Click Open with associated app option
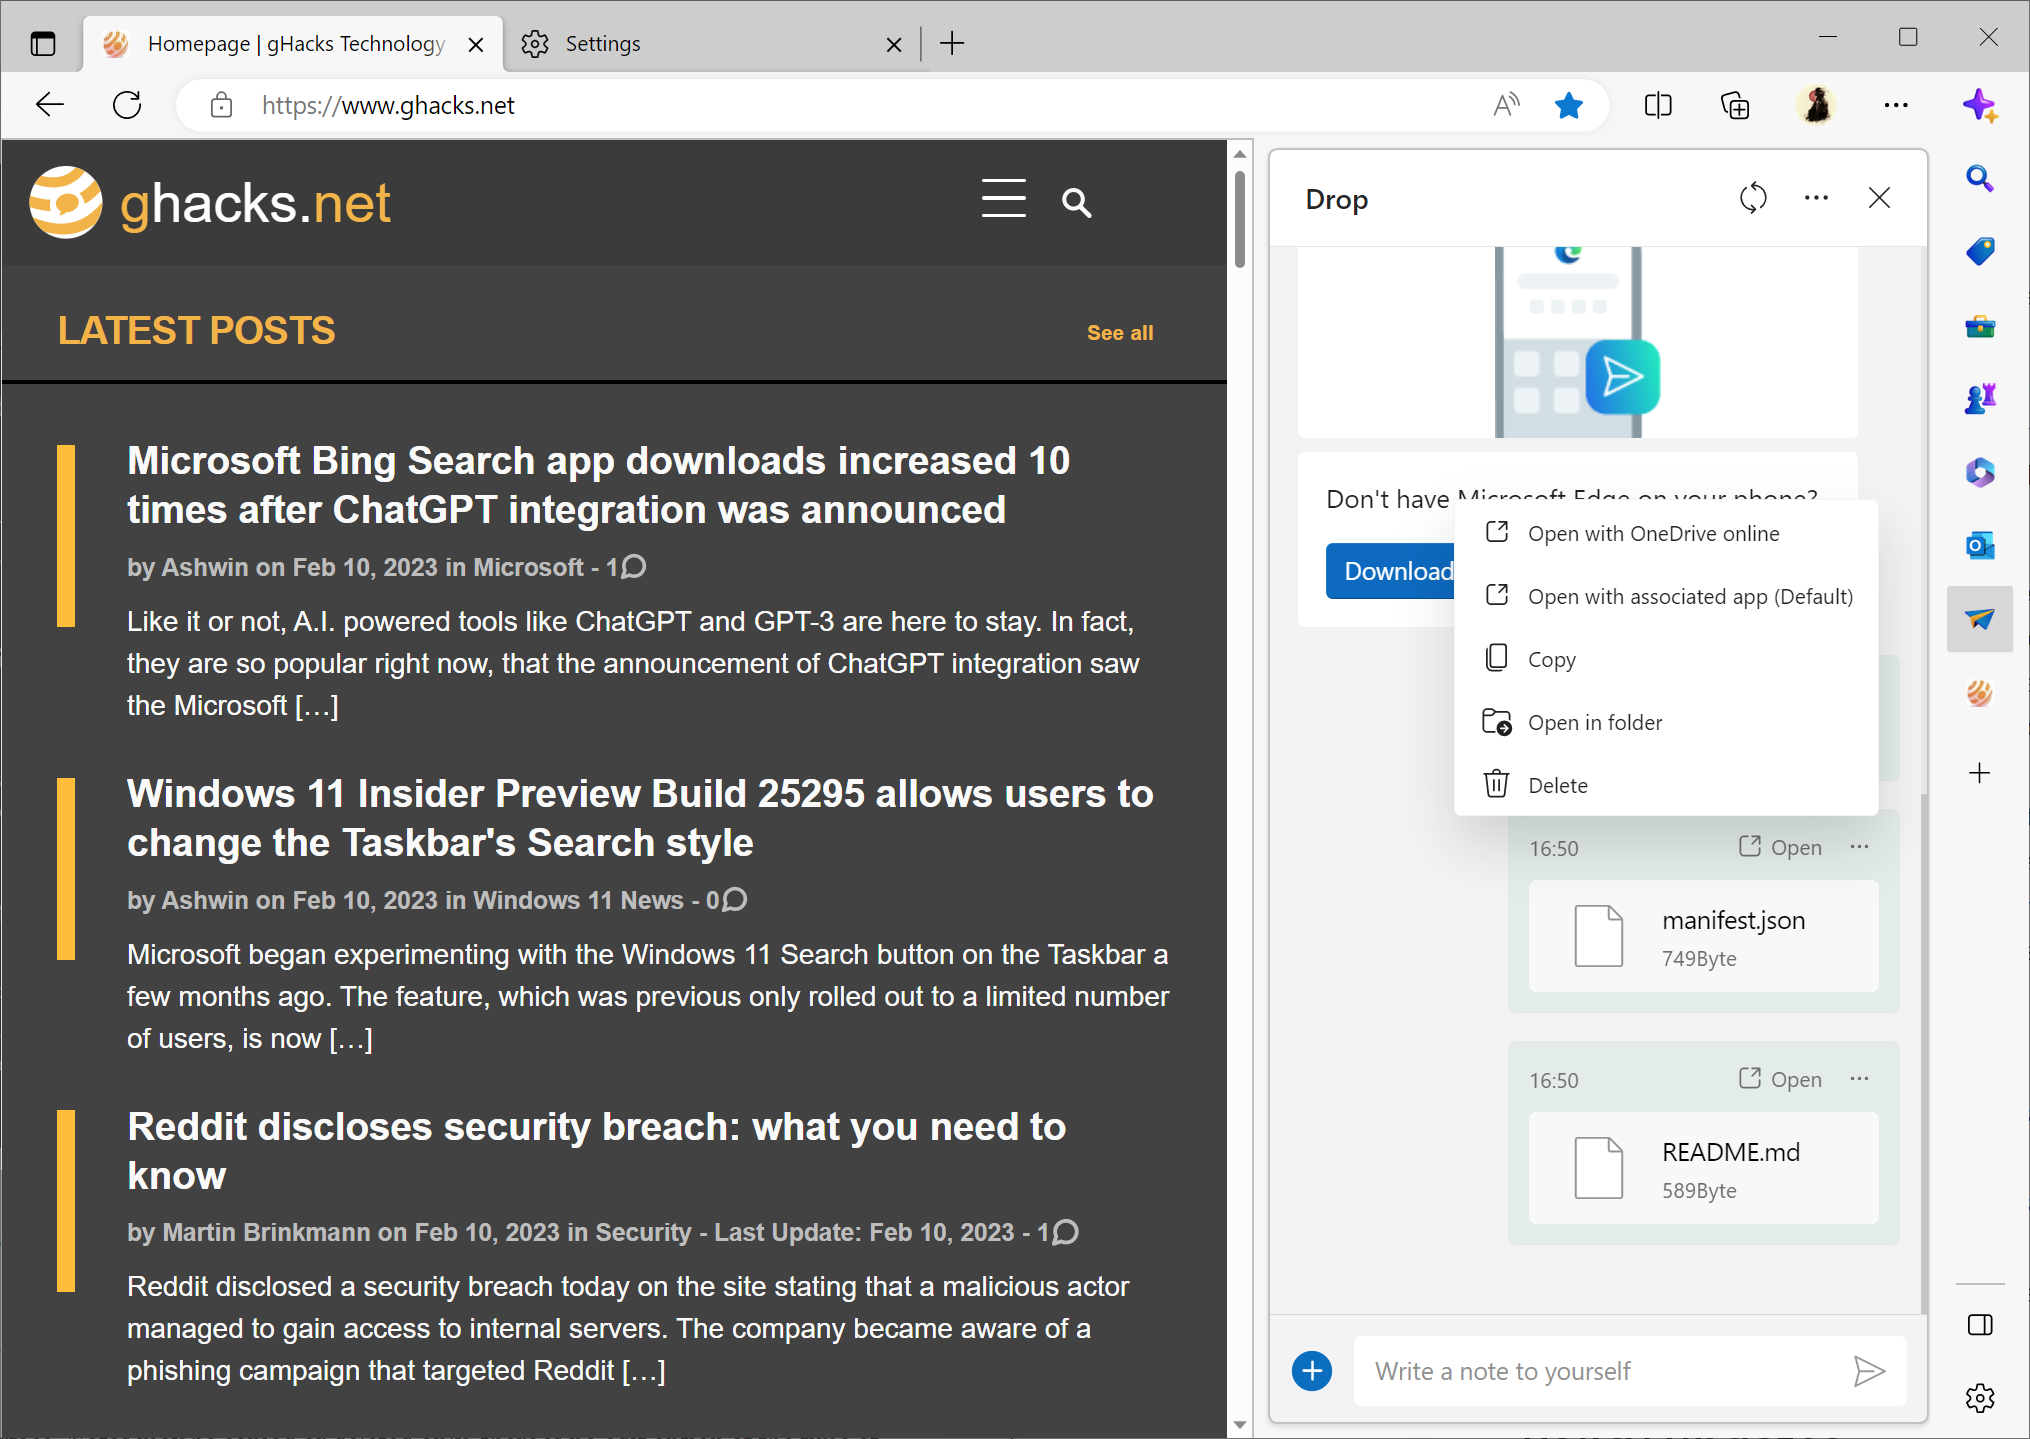 pyautogui.click(x=1689, y=596)
